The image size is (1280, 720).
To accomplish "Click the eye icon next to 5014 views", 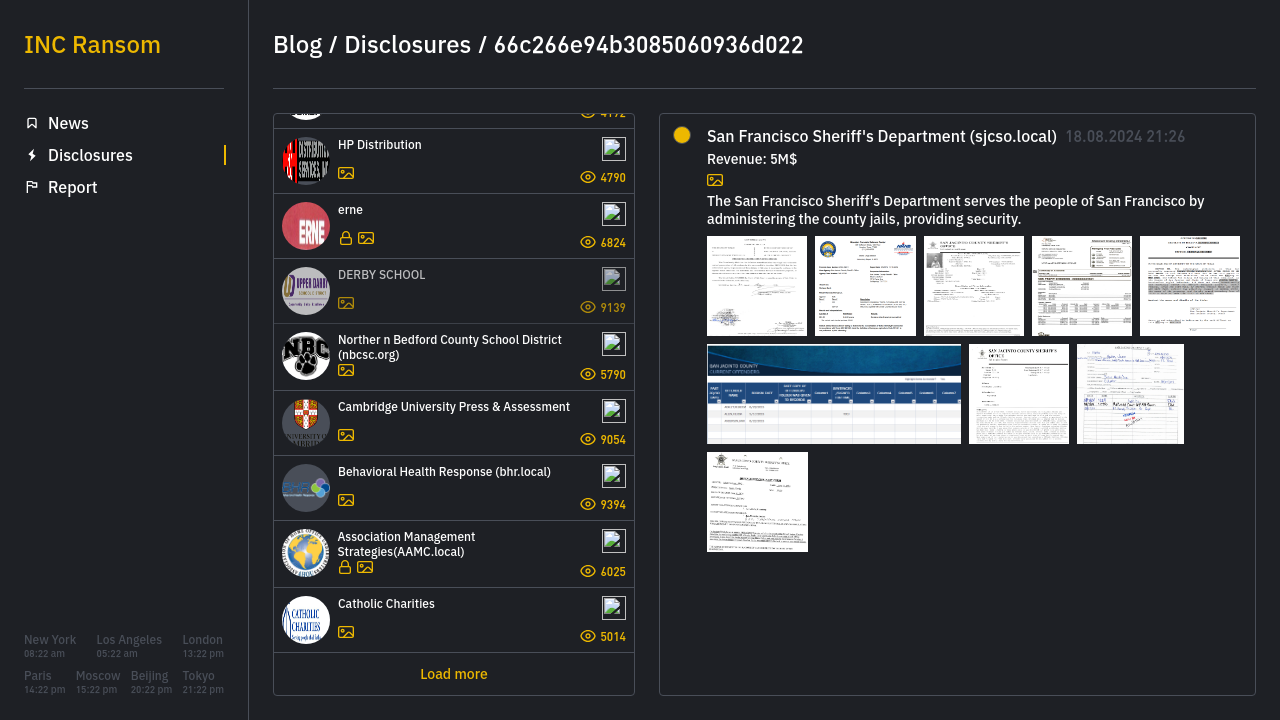I will click(588, 636).
